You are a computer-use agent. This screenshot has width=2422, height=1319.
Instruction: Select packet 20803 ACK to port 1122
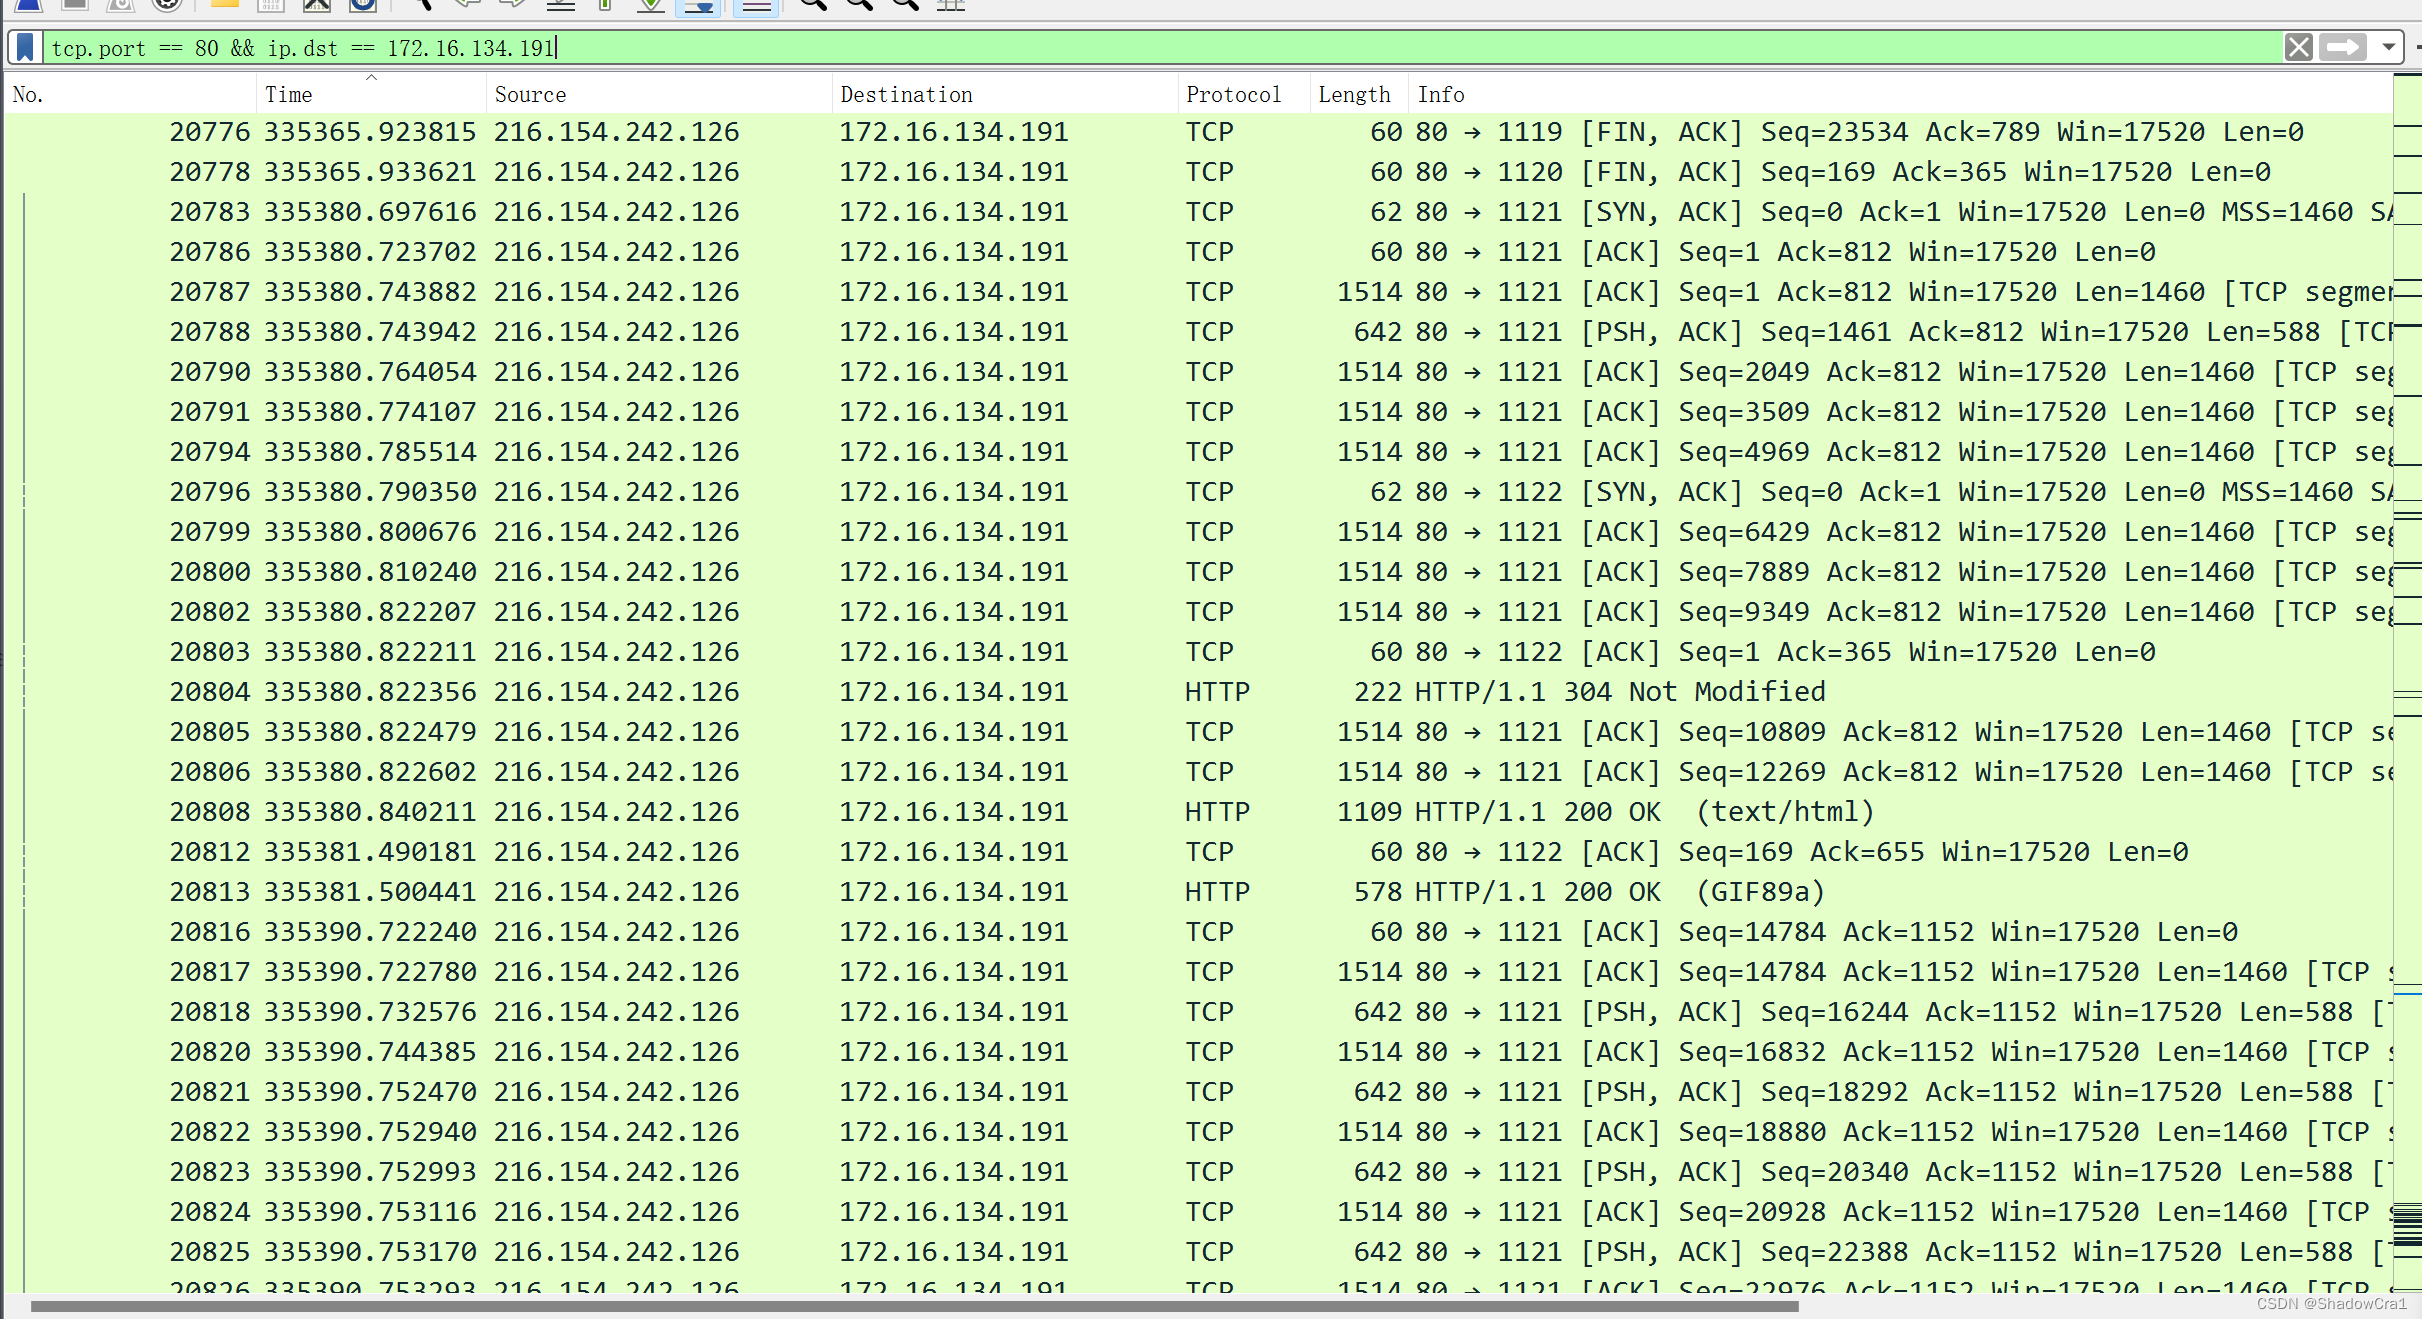[1198, 652]
